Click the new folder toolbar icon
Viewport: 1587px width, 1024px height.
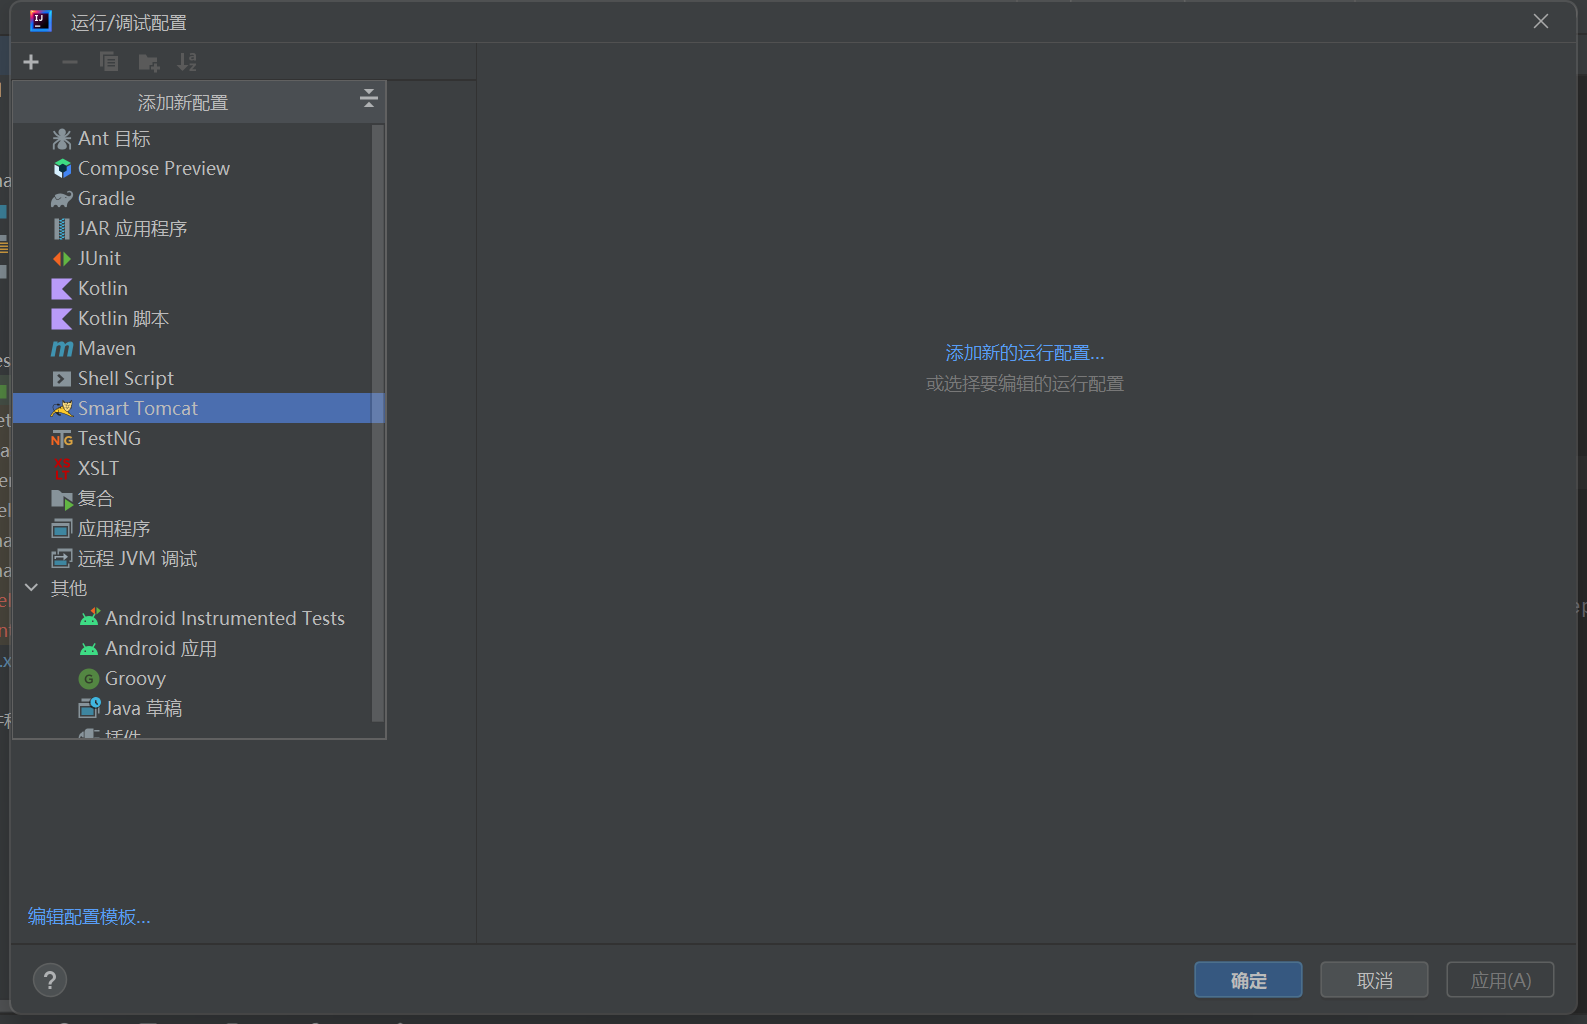(149, 63)
